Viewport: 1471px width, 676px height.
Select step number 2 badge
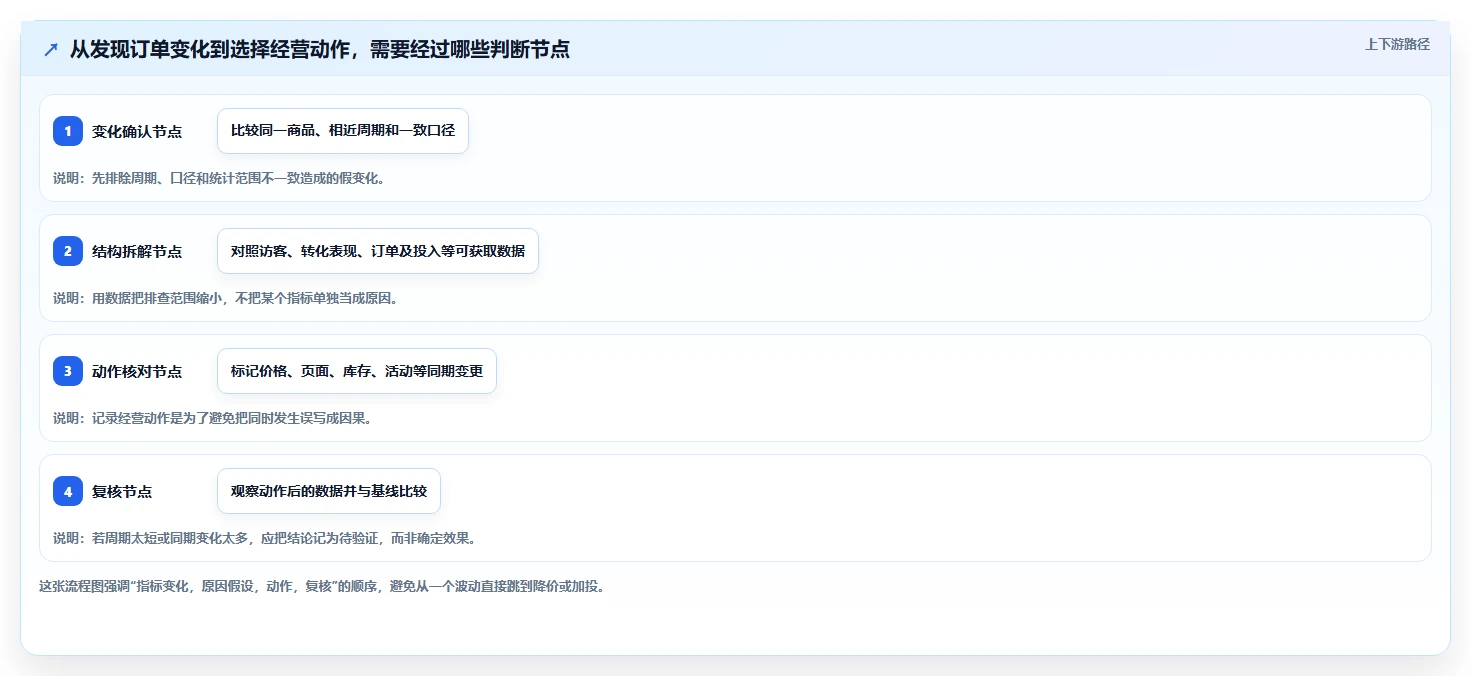point(68,251)
